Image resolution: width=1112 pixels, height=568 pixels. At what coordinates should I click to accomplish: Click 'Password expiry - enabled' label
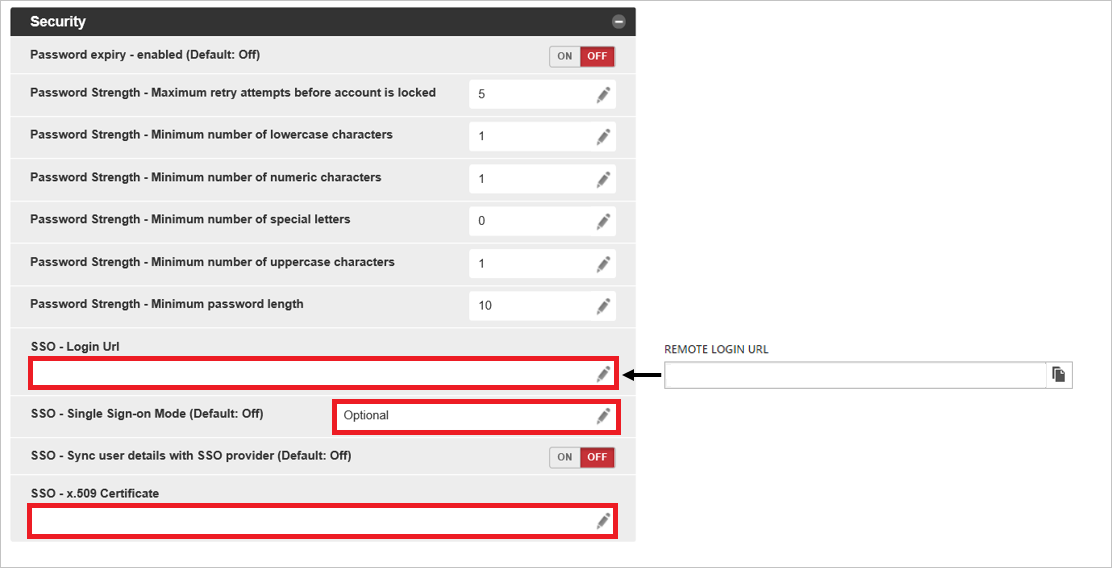coord(145,55)
